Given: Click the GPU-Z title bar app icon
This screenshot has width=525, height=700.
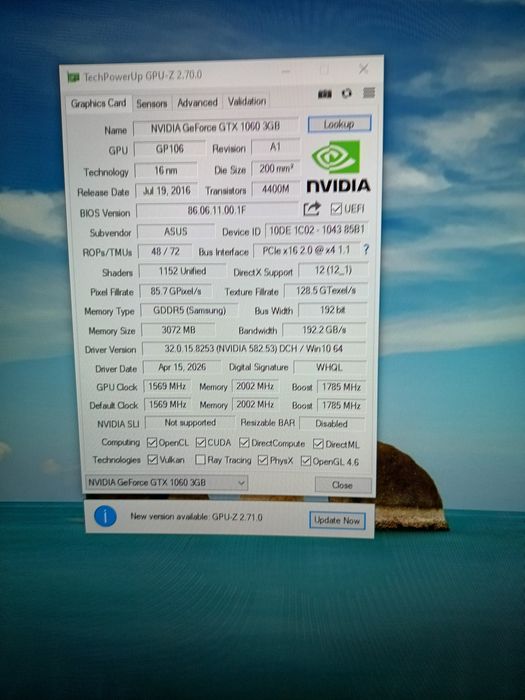Looking at the screenshot, I should pos(73,77).
